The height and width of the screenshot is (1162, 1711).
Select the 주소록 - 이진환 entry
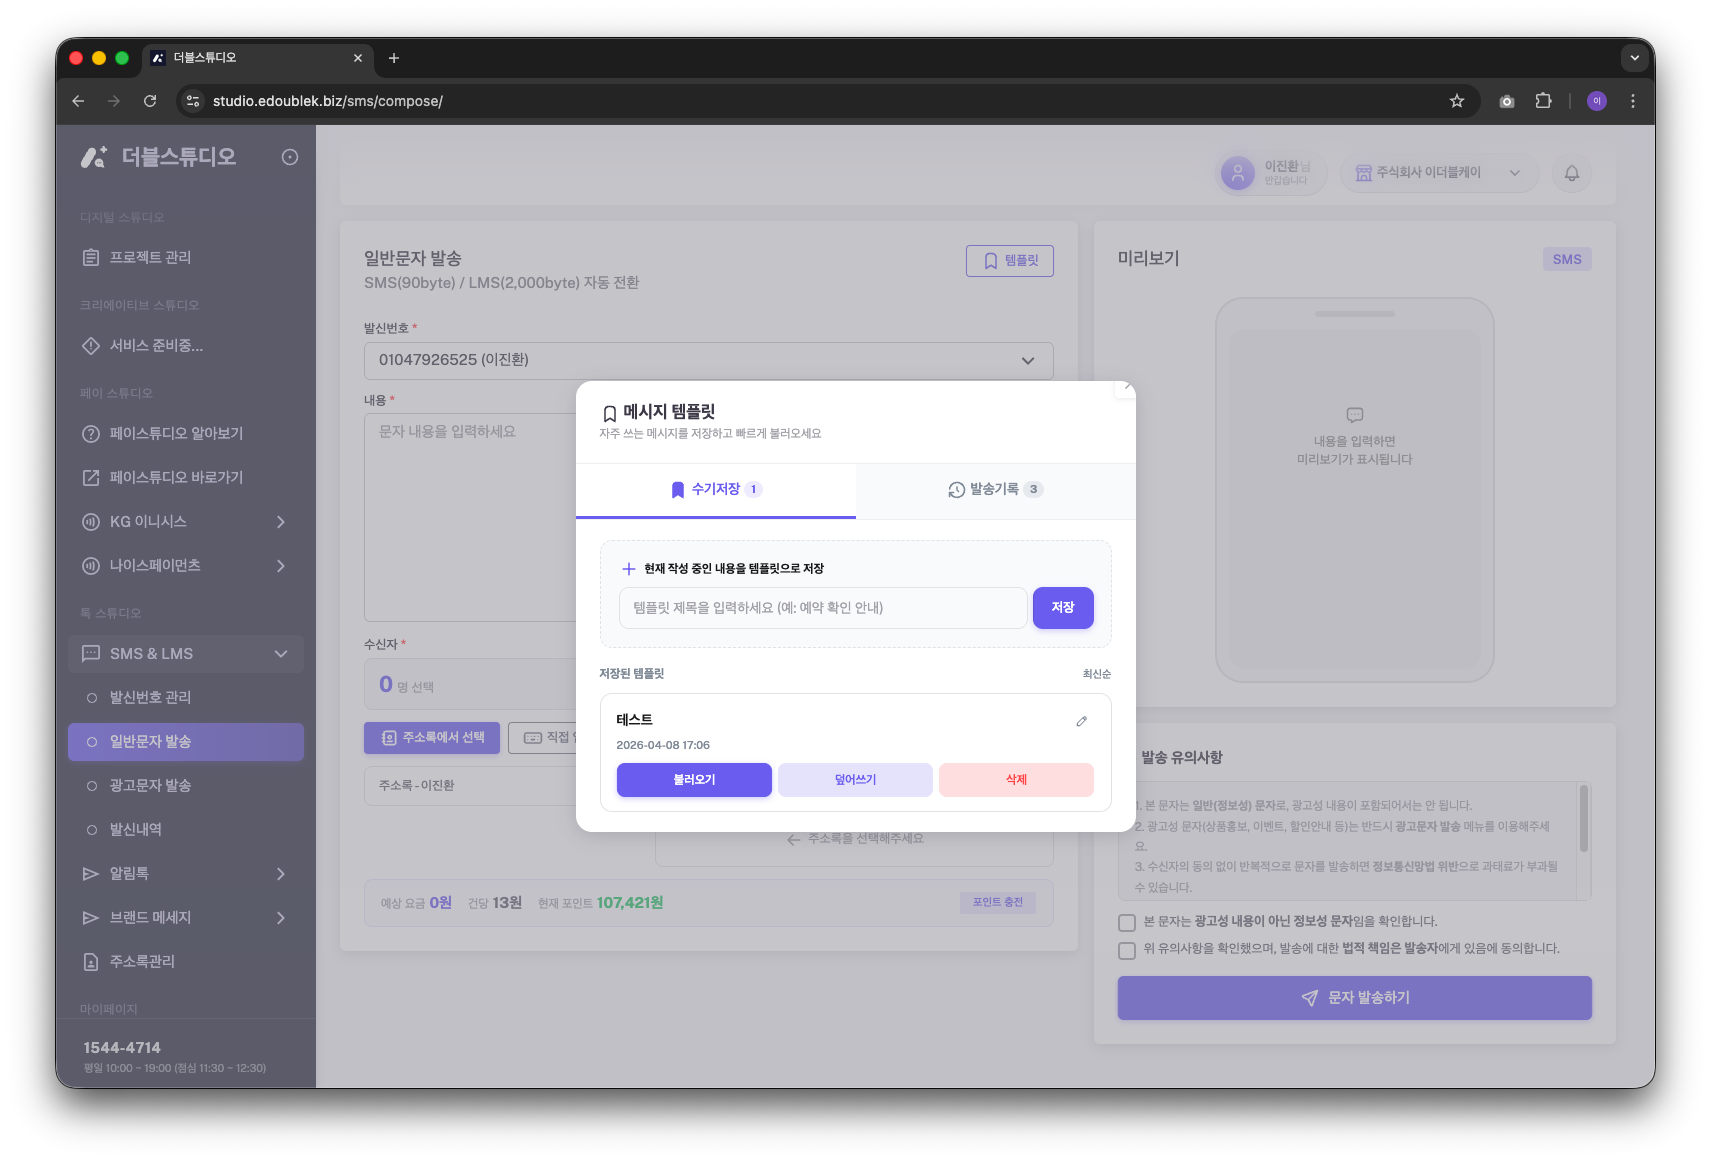(470, 786)
